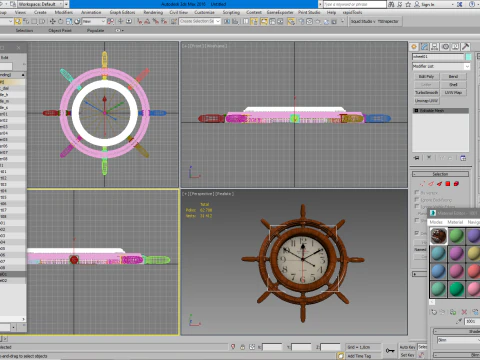Select the Edge sub-object level icon
This screenshot has width=480, height=360.
tap(431, 184)
